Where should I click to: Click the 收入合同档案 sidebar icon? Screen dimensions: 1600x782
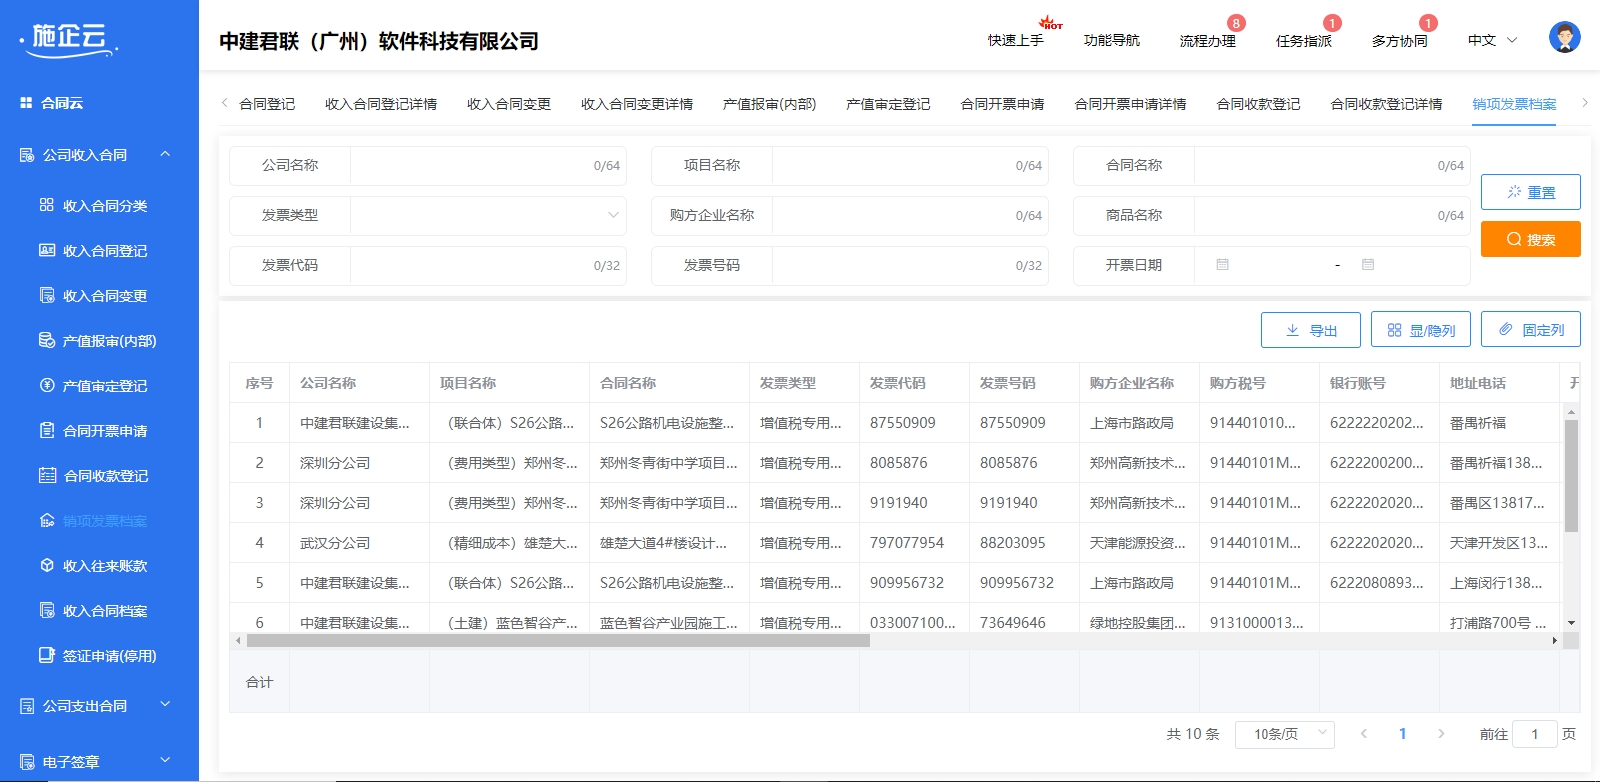[46, 610]
